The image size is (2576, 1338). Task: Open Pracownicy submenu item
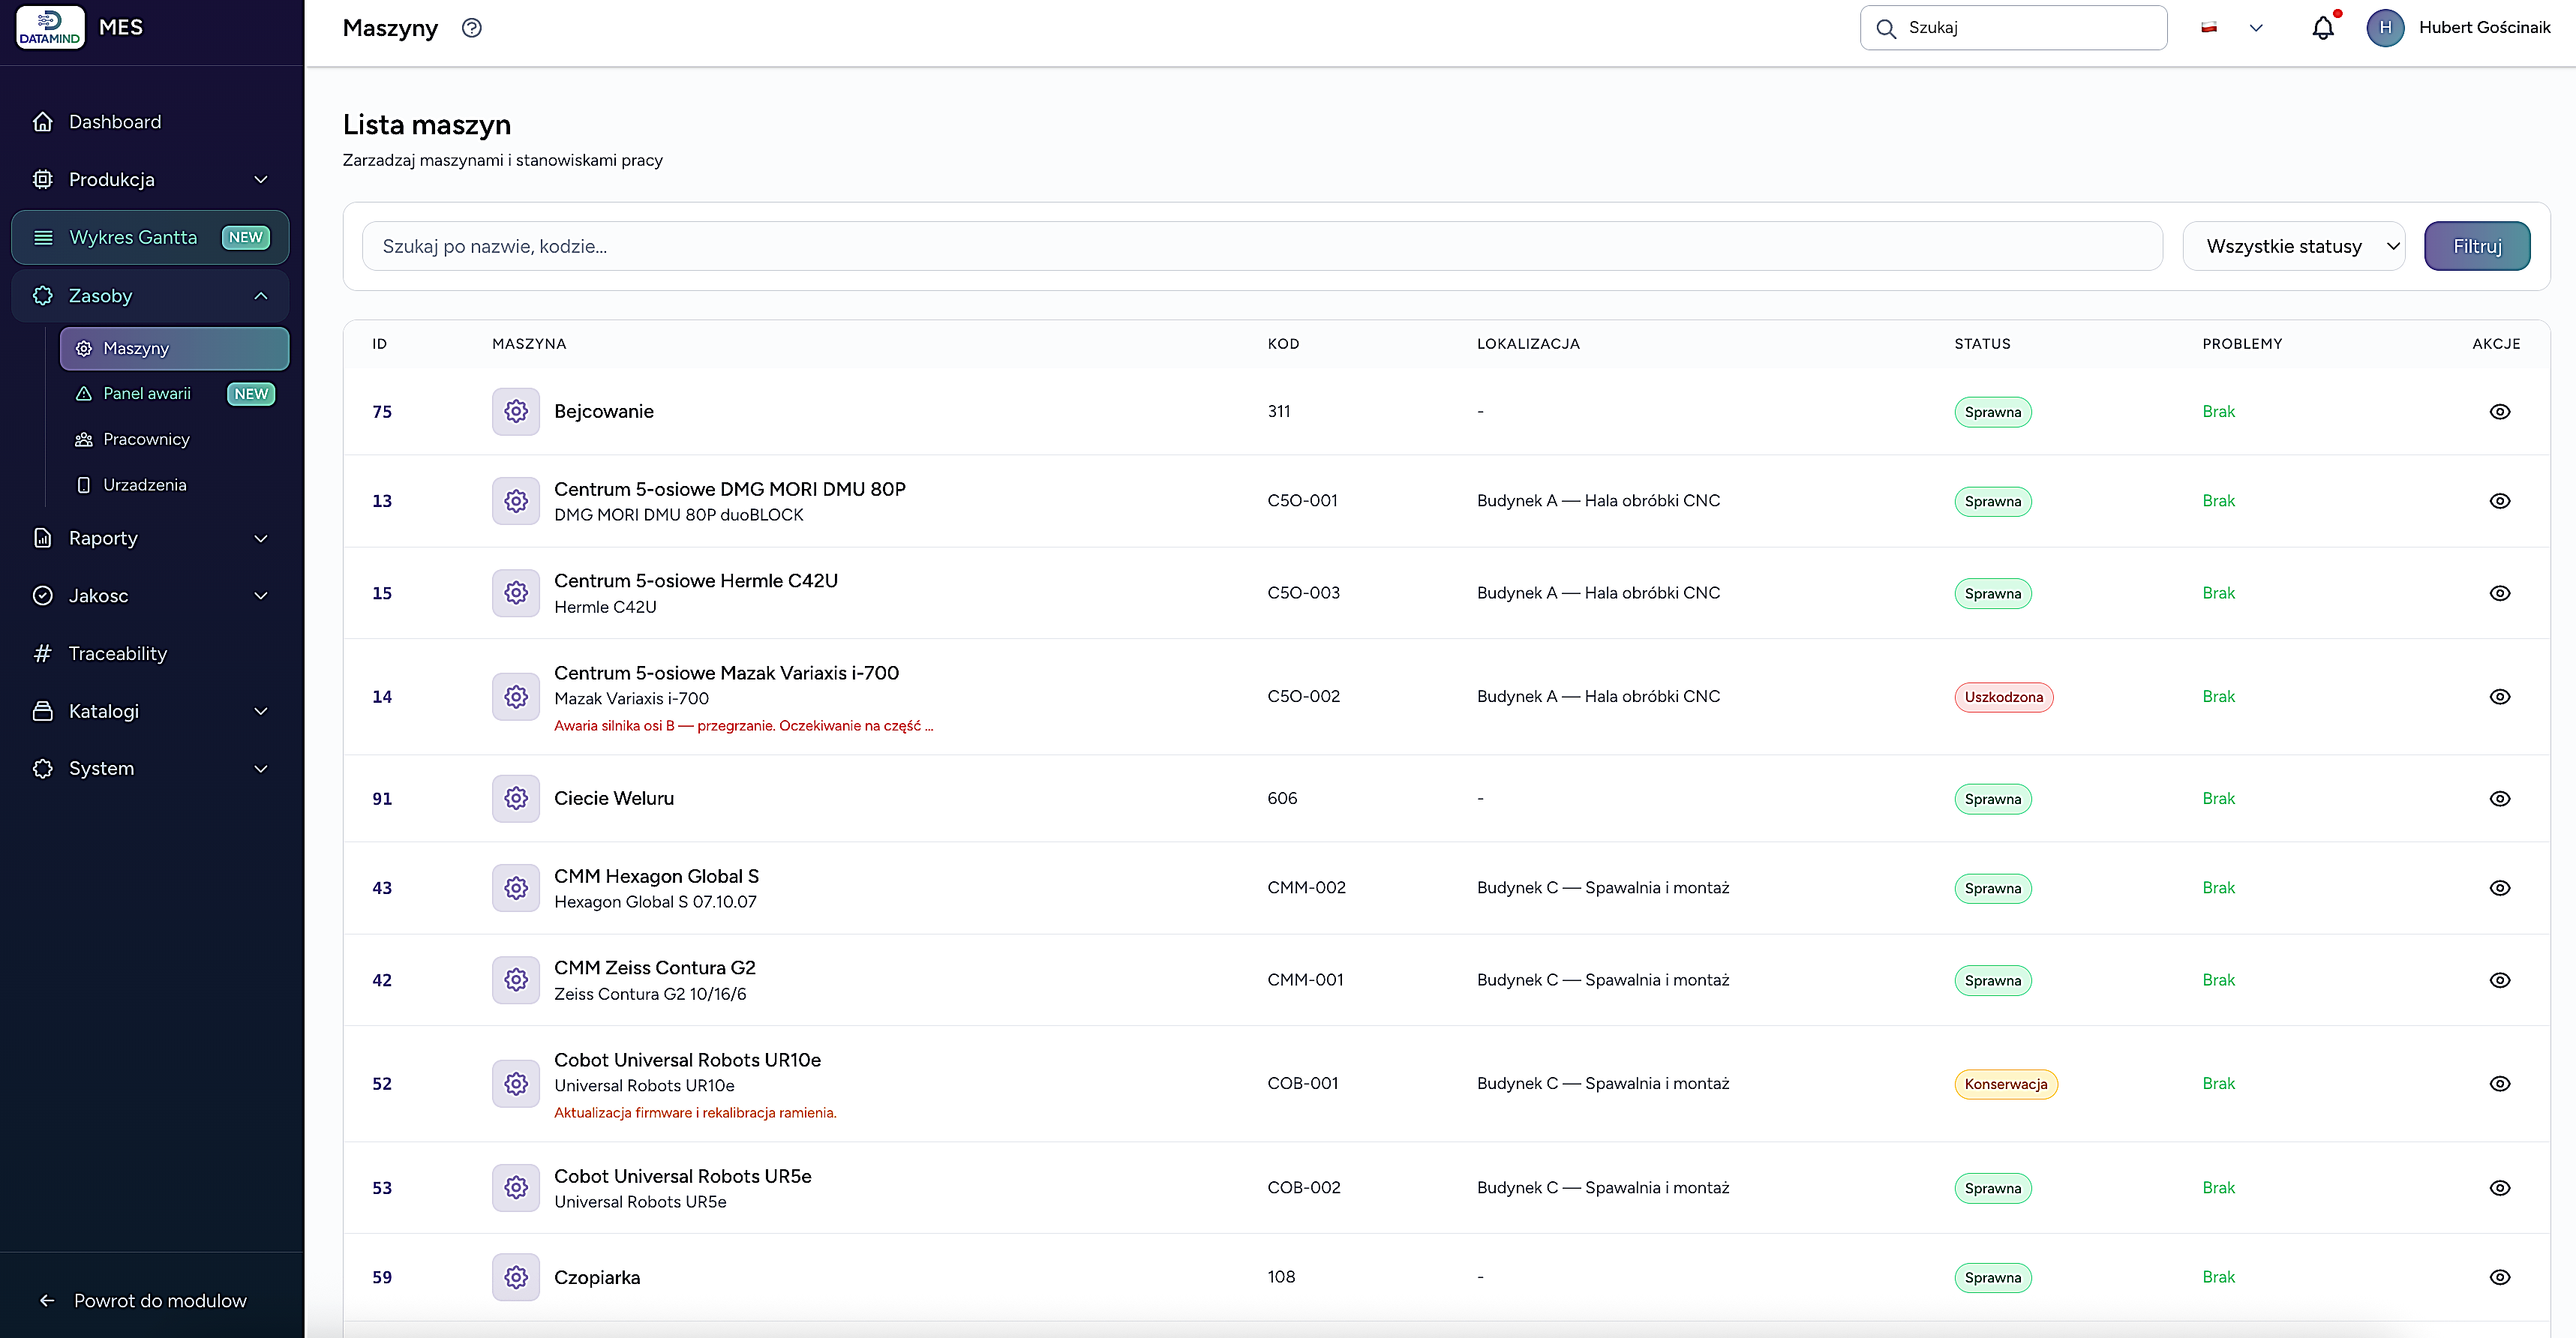[x=174, y=439]
